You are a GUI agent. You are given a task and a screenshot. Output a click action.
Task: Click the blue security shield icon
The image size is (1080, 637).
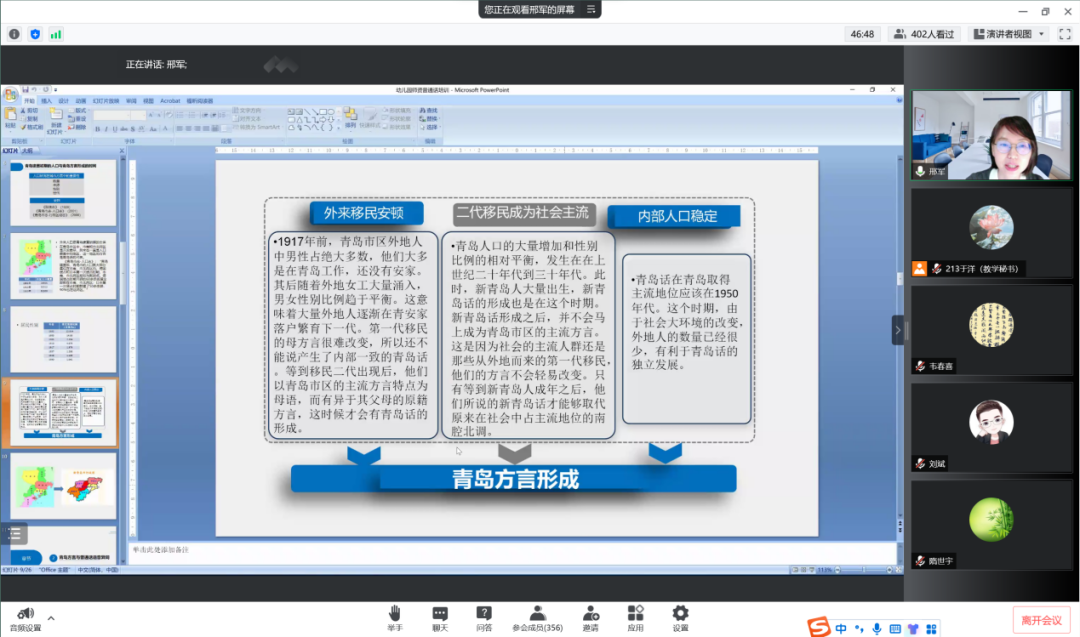click(x=35, y=34)
